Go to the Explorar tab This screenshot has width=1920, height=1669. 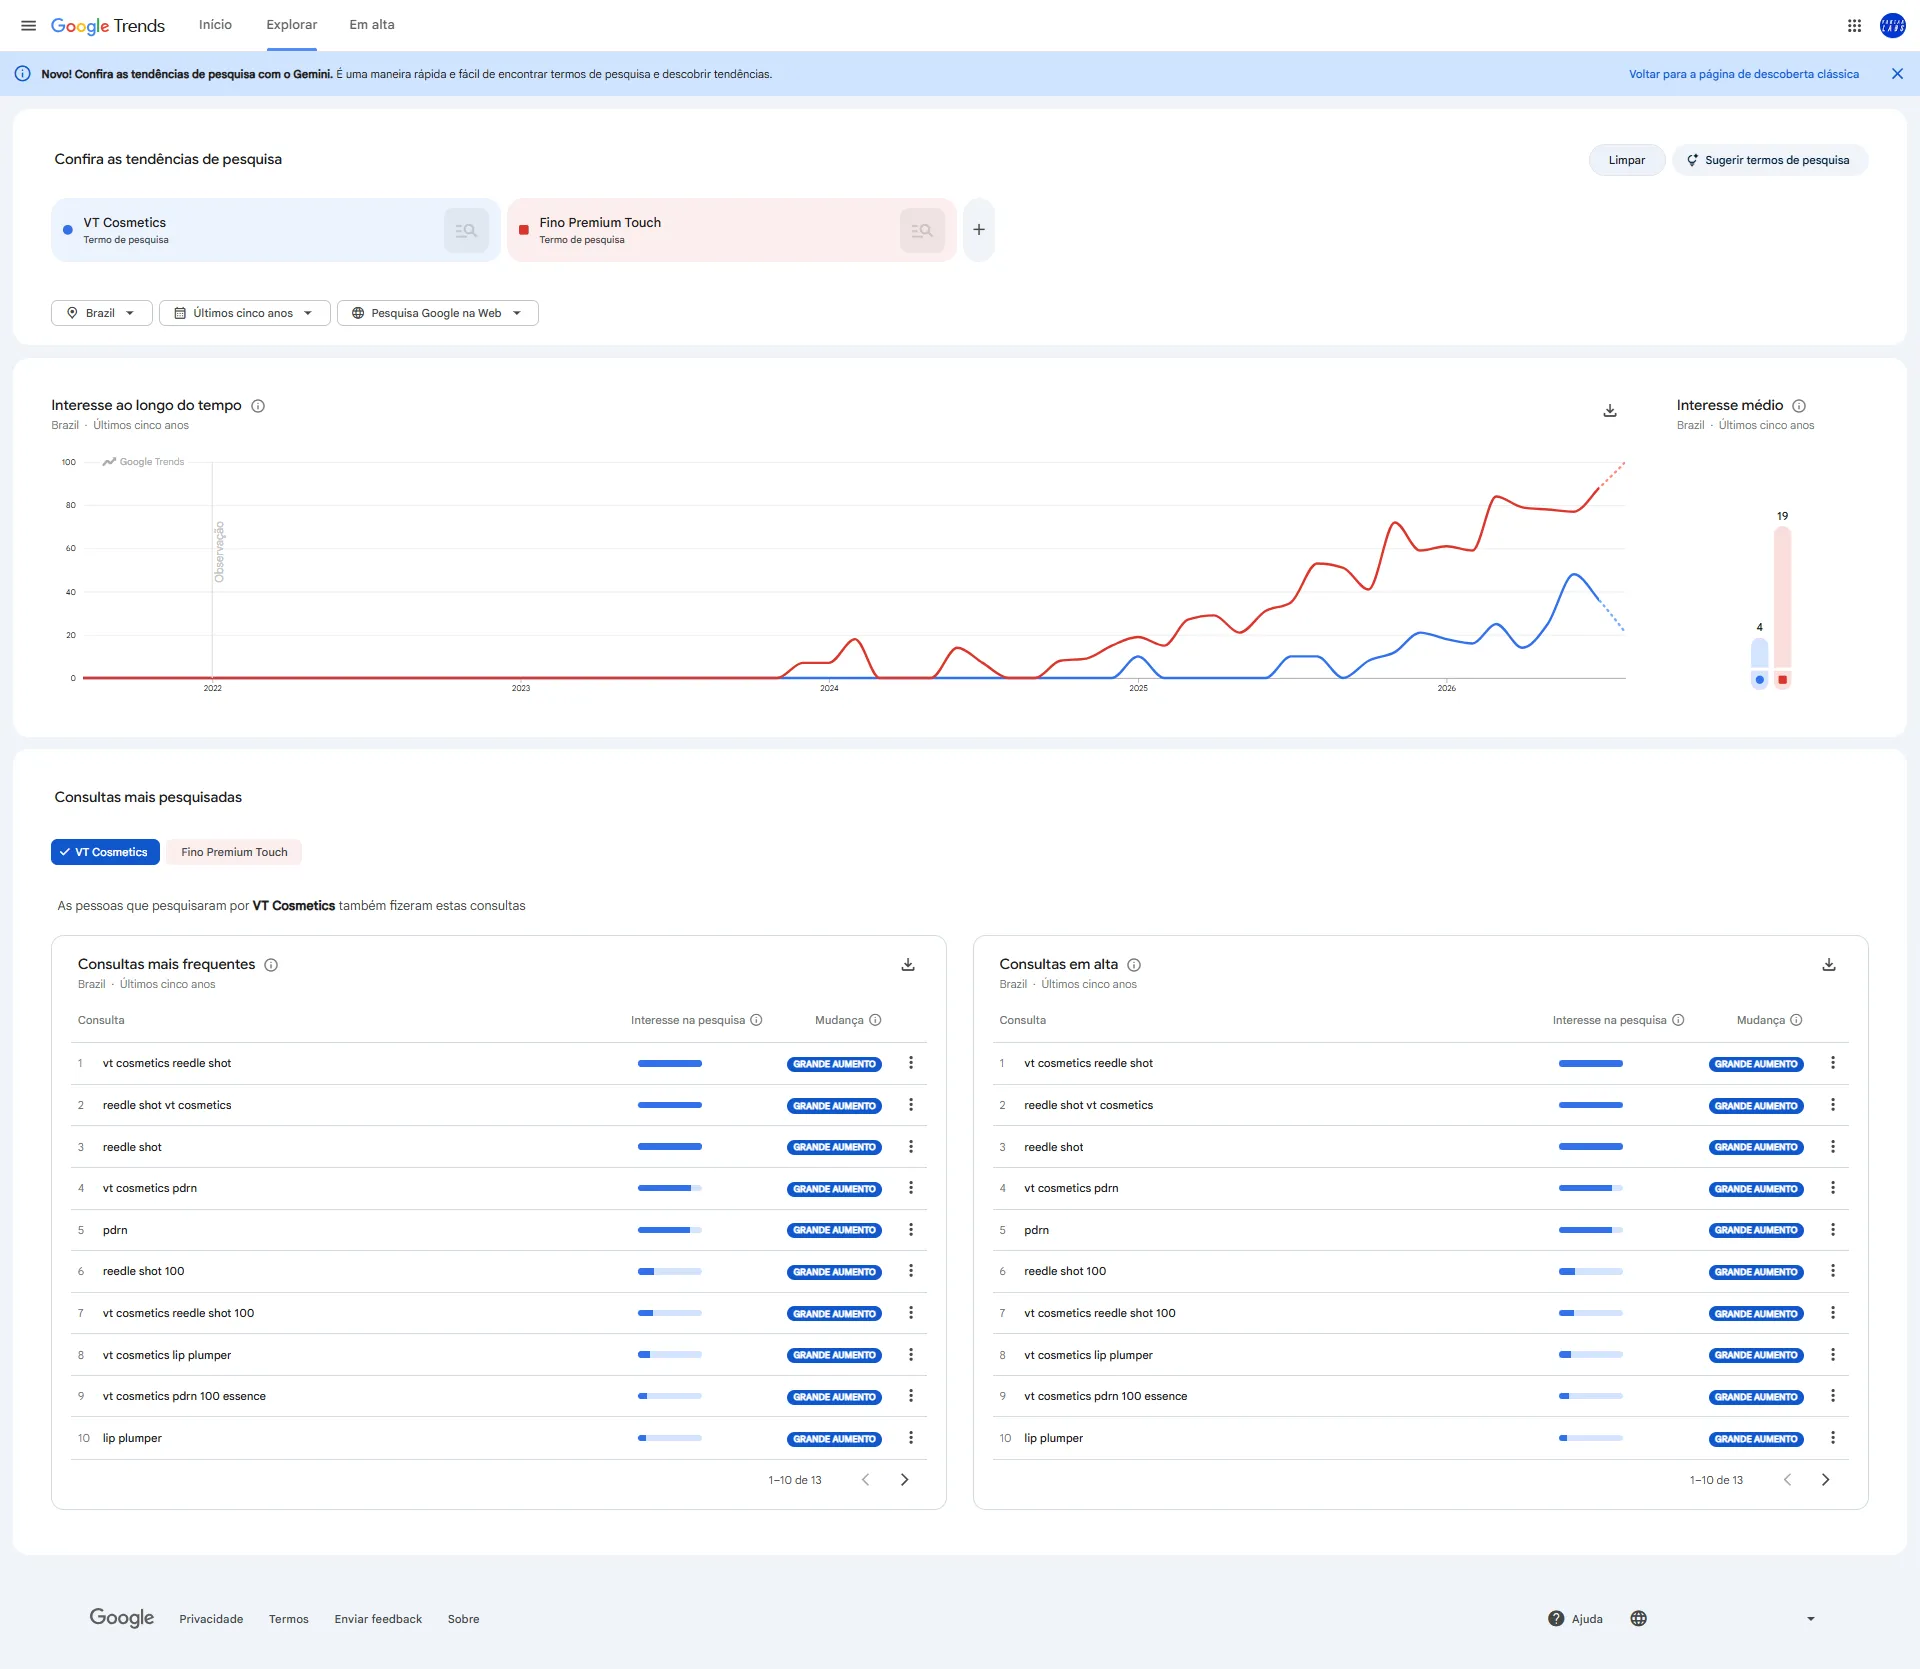coord(292,25)
